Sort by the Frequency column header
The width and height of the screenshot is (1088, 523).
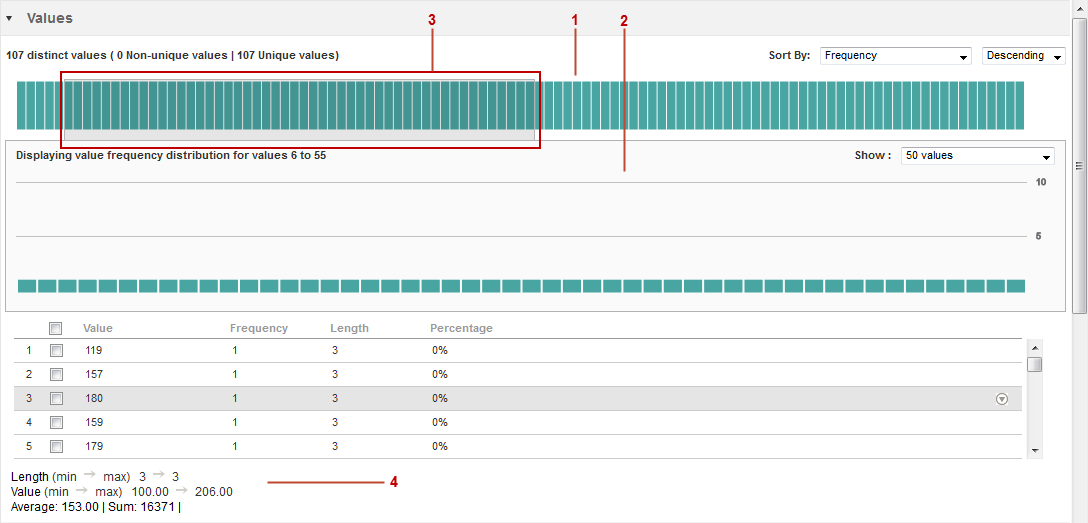(x=258, y=328)
